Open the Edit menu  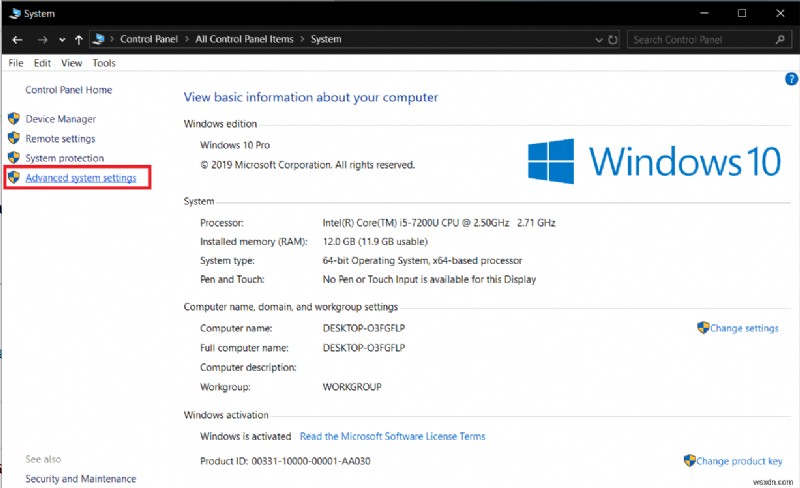pos(42,63)
